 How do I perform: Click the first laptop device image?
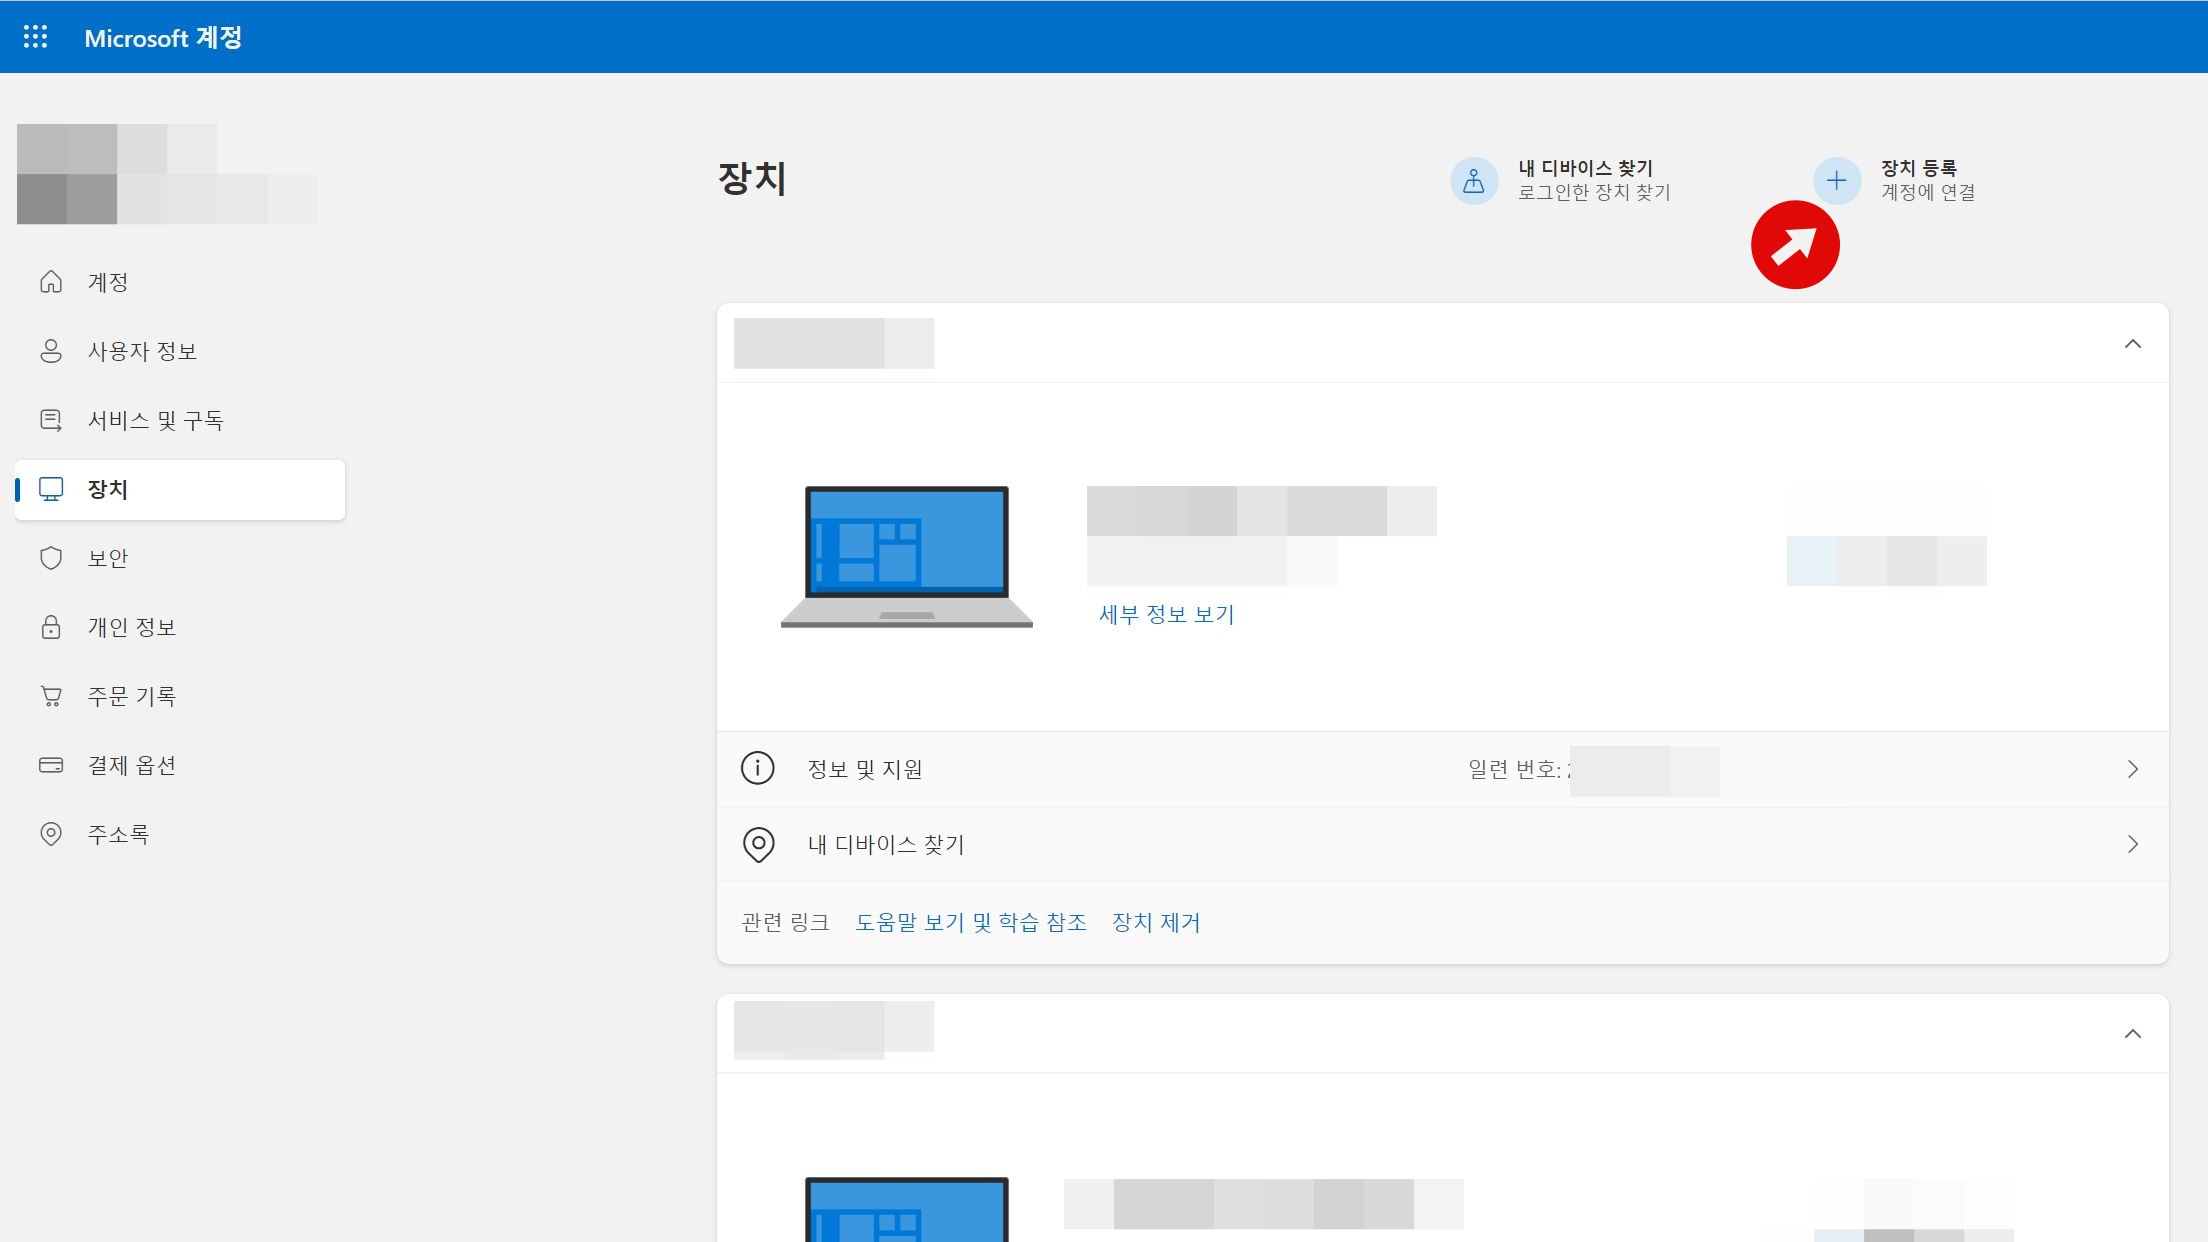click(x=906, y=556)
